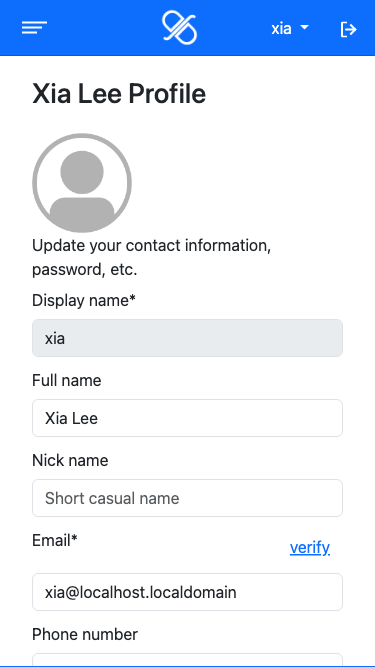Open the xia user account dropdown

290,29
